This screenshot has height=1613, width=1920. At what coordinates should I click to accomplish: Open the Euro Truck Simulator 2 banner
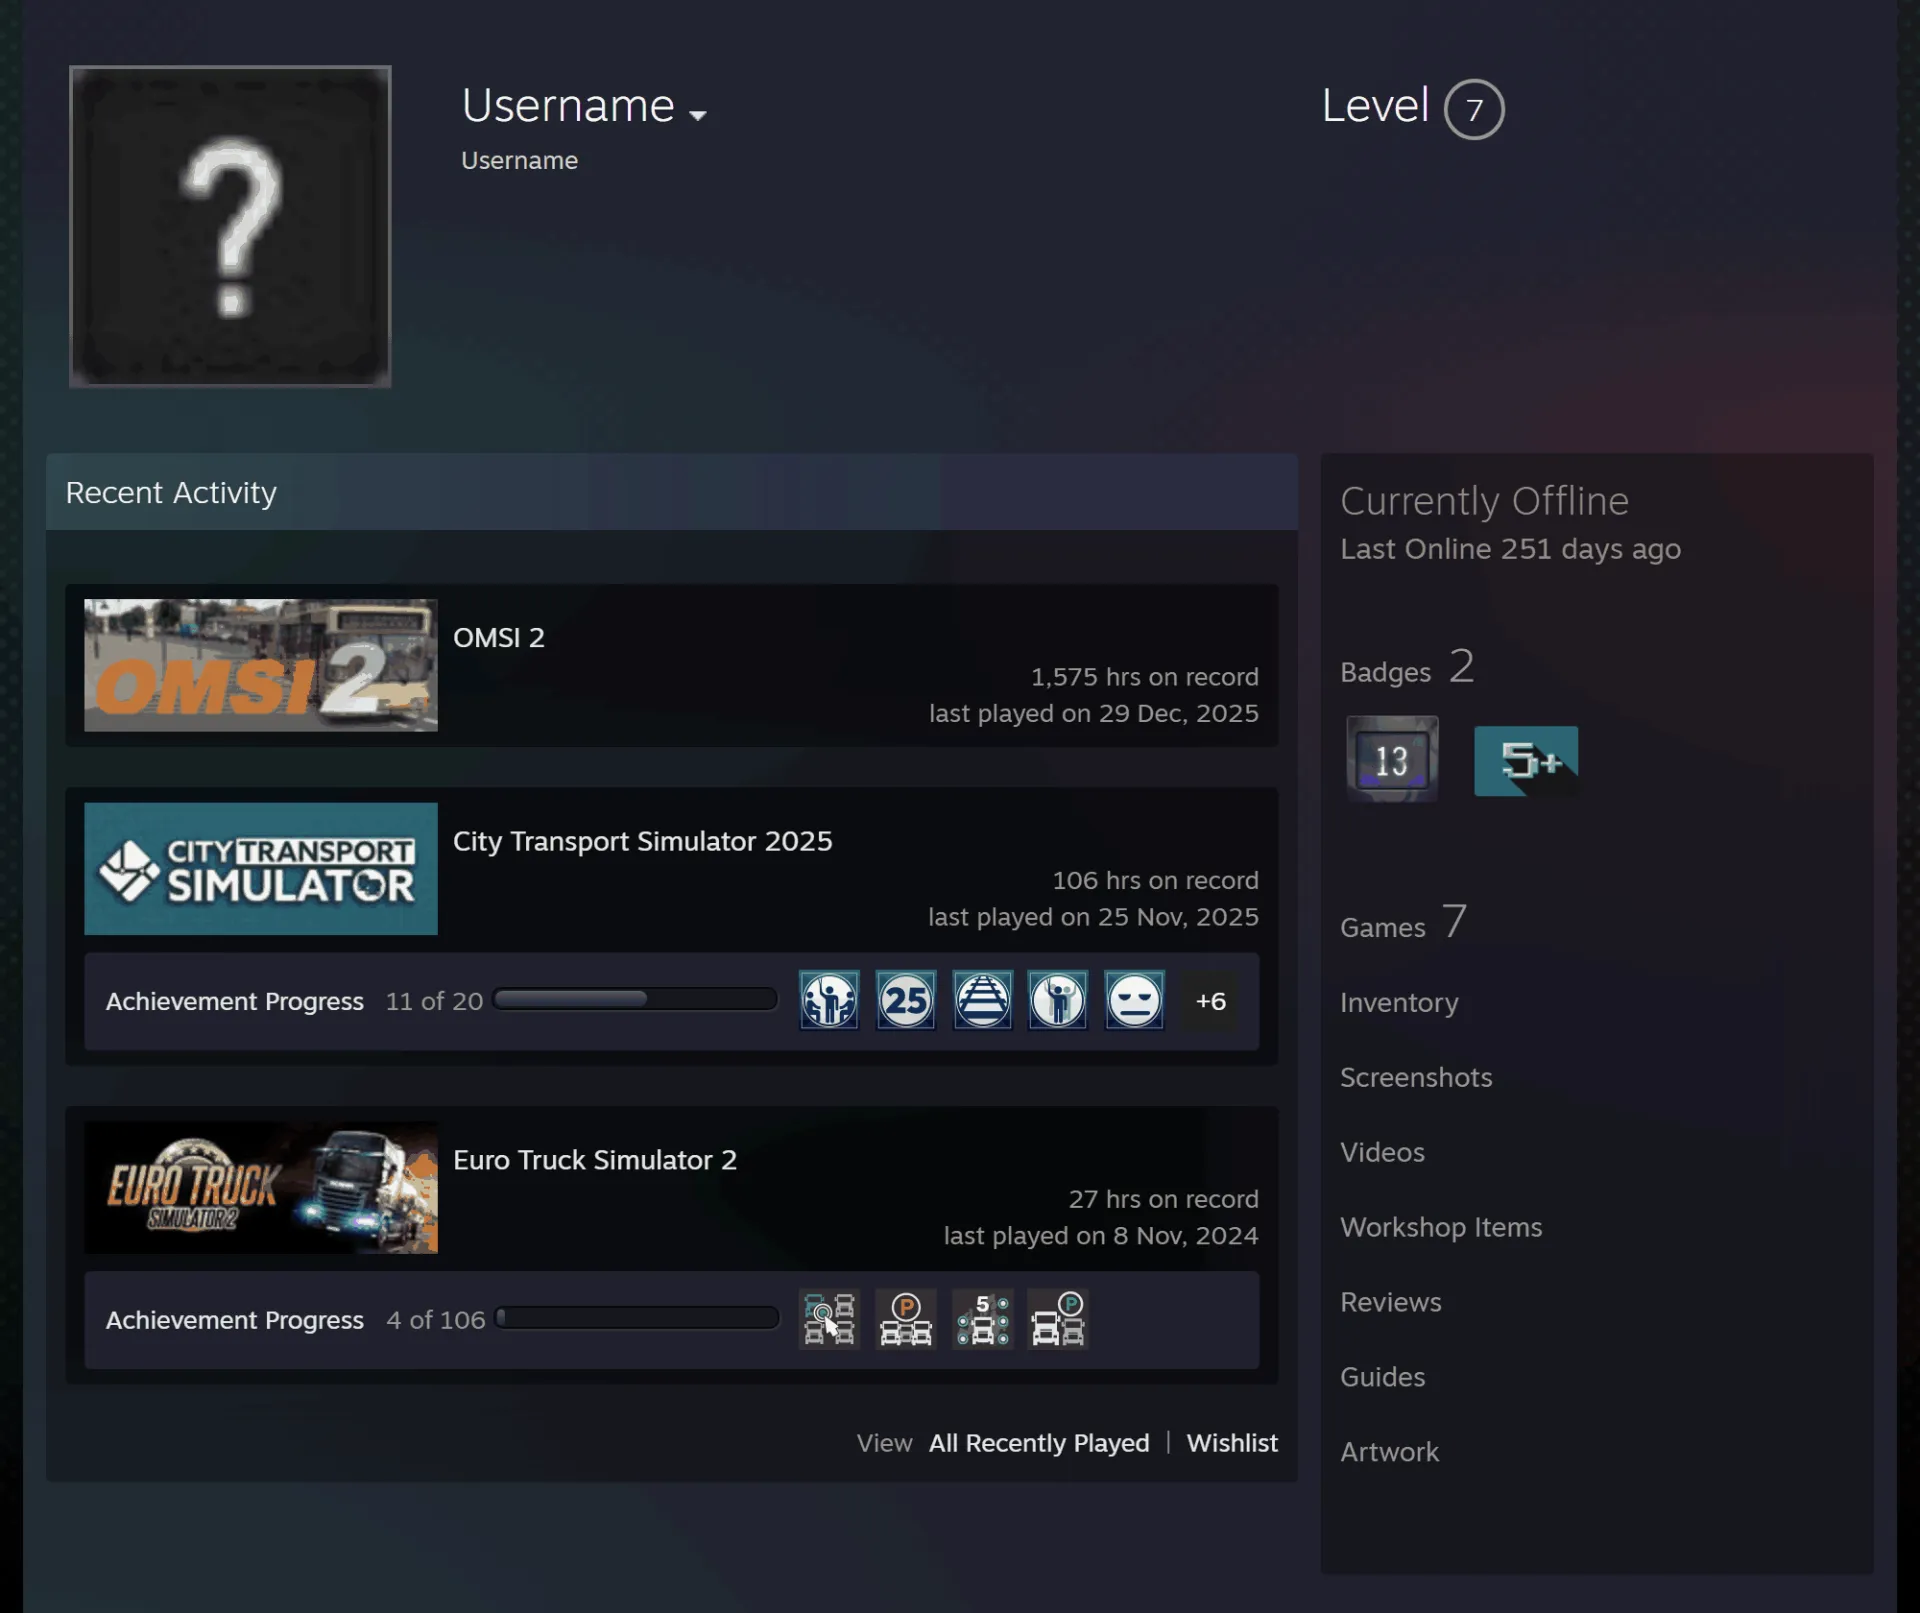[261, 1188]
